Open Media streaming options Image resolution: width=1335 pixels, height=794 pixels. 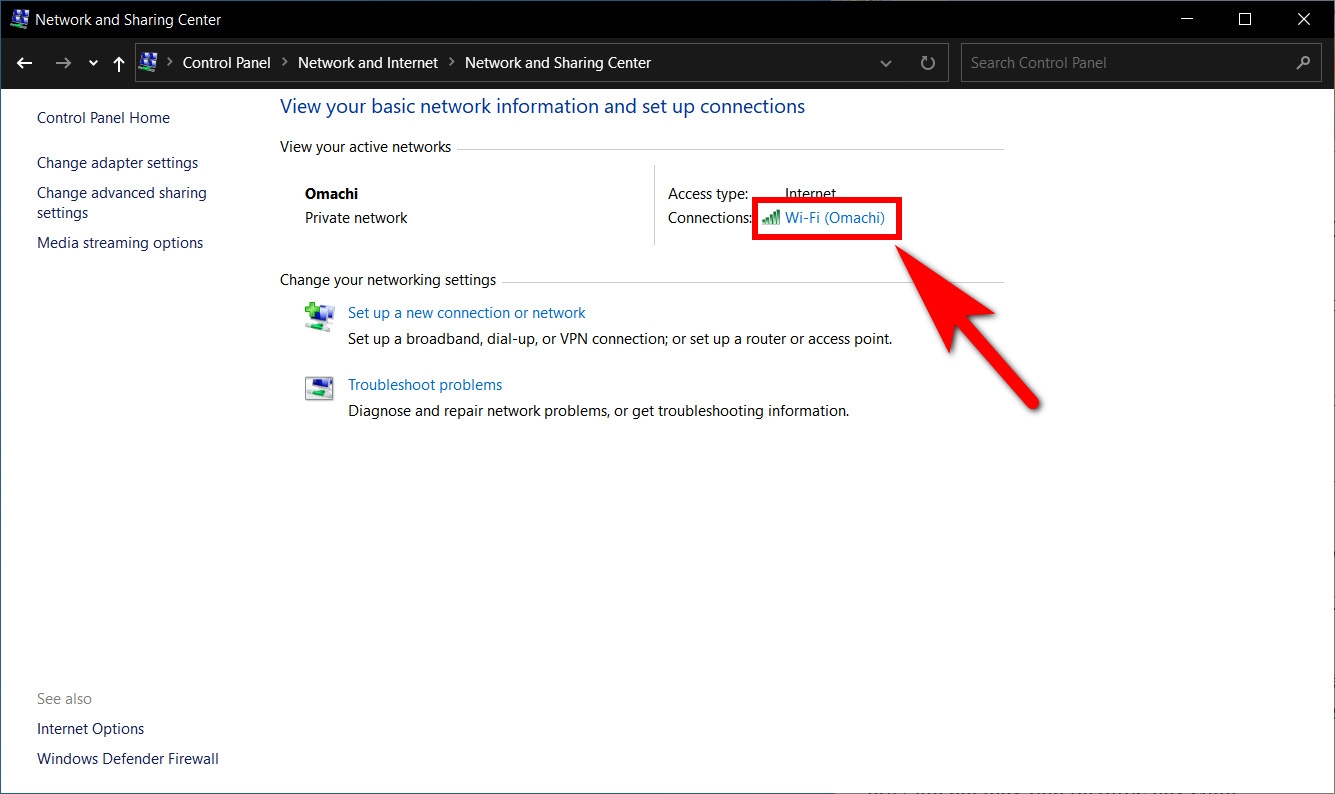120,243
